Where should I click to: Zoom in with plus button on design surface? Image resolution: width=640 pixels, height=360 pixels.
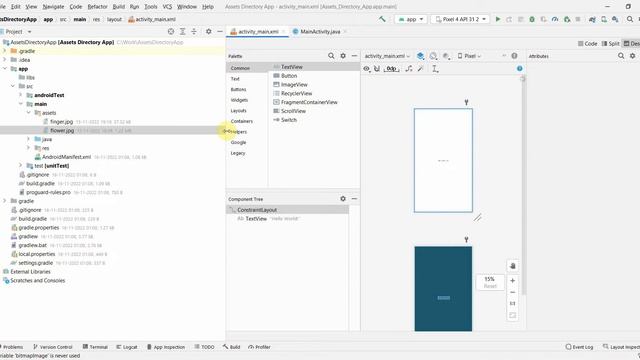click(x=513, y=281)
